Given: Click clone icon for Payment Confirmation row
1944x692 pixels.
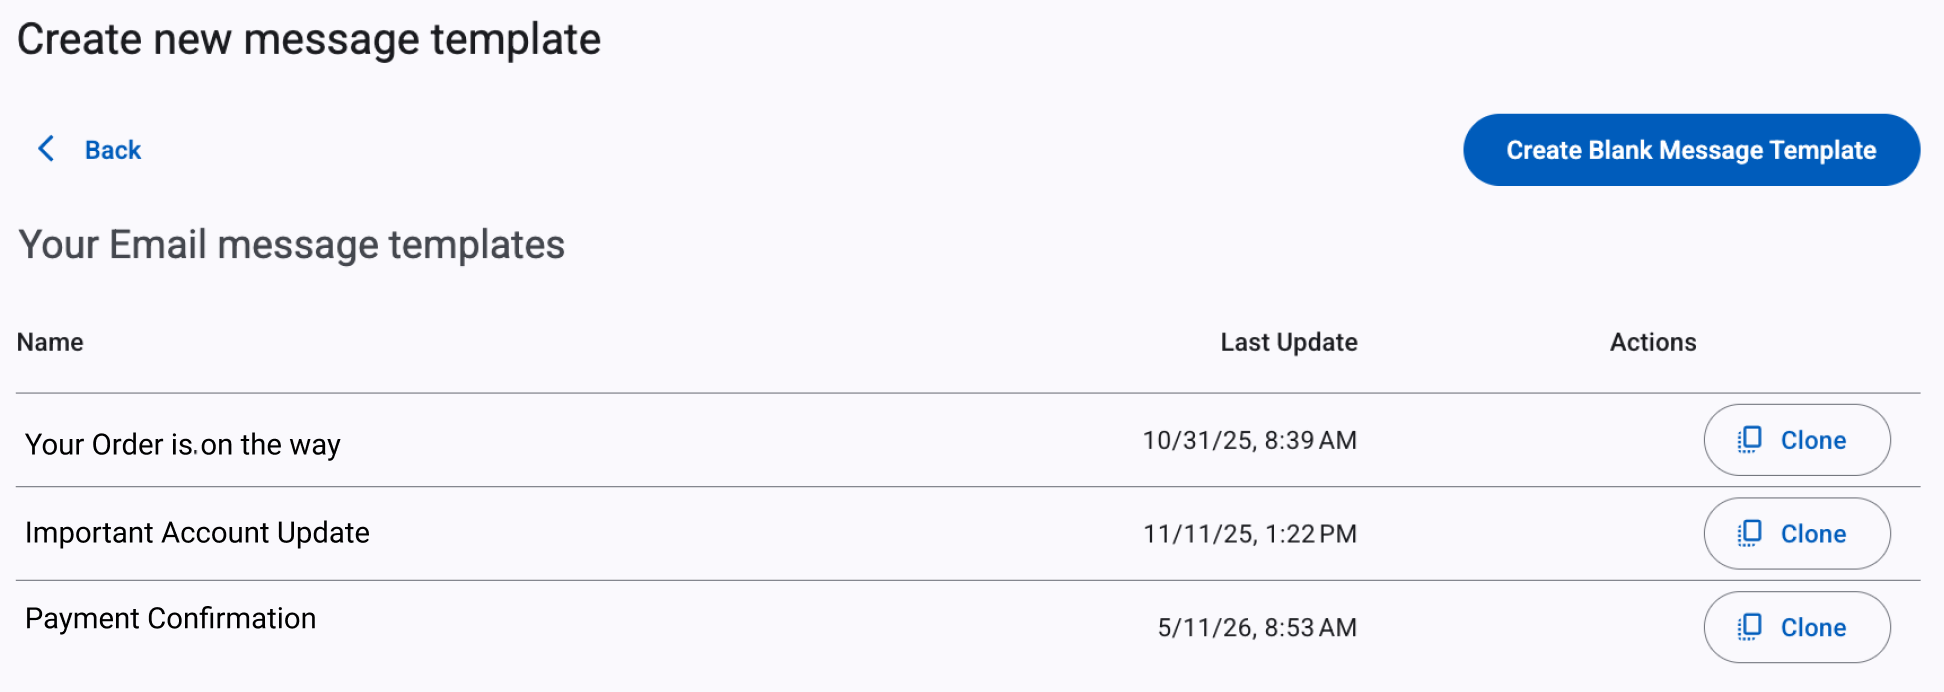Looking at the screenshot, I should (1749, 628).
